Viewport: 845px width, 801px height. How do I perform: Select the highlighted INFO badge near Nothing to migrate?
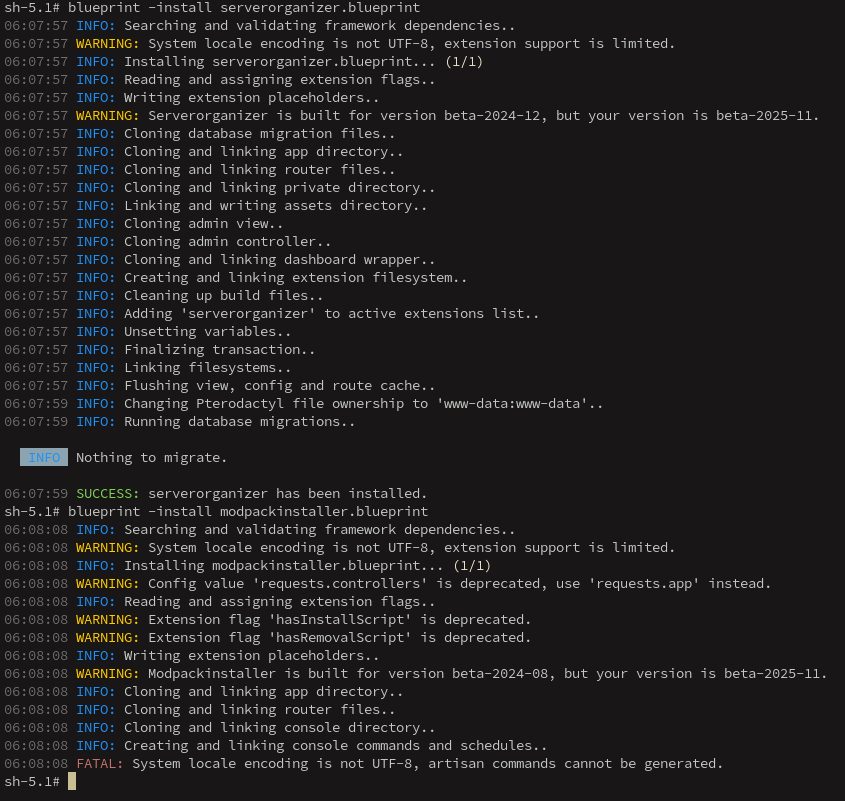coord(43,457)
